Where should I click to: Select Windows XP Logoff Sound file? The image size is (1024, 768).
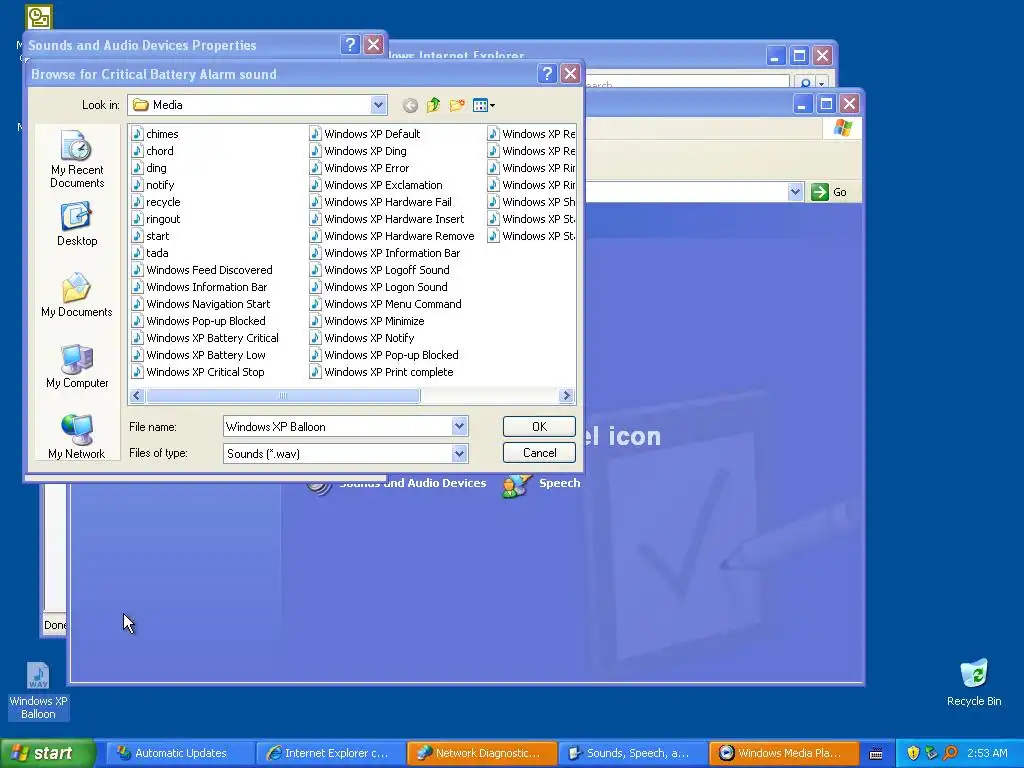379,270
